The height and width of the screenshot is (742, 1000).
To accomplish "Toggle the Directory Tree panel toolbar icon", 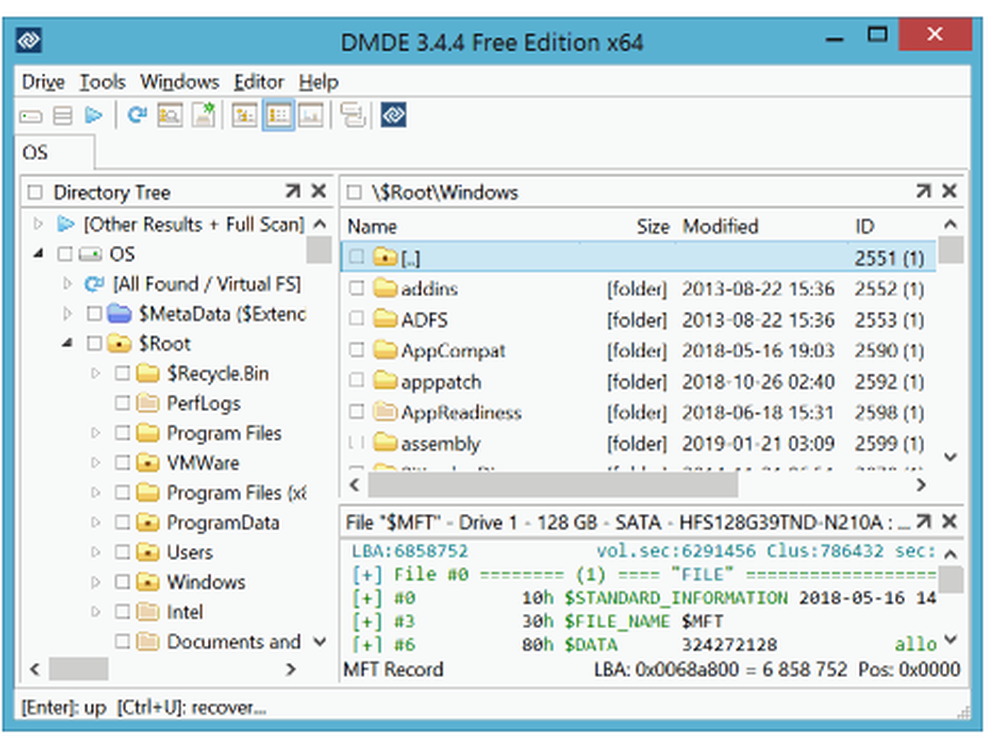I will [244, 115].
